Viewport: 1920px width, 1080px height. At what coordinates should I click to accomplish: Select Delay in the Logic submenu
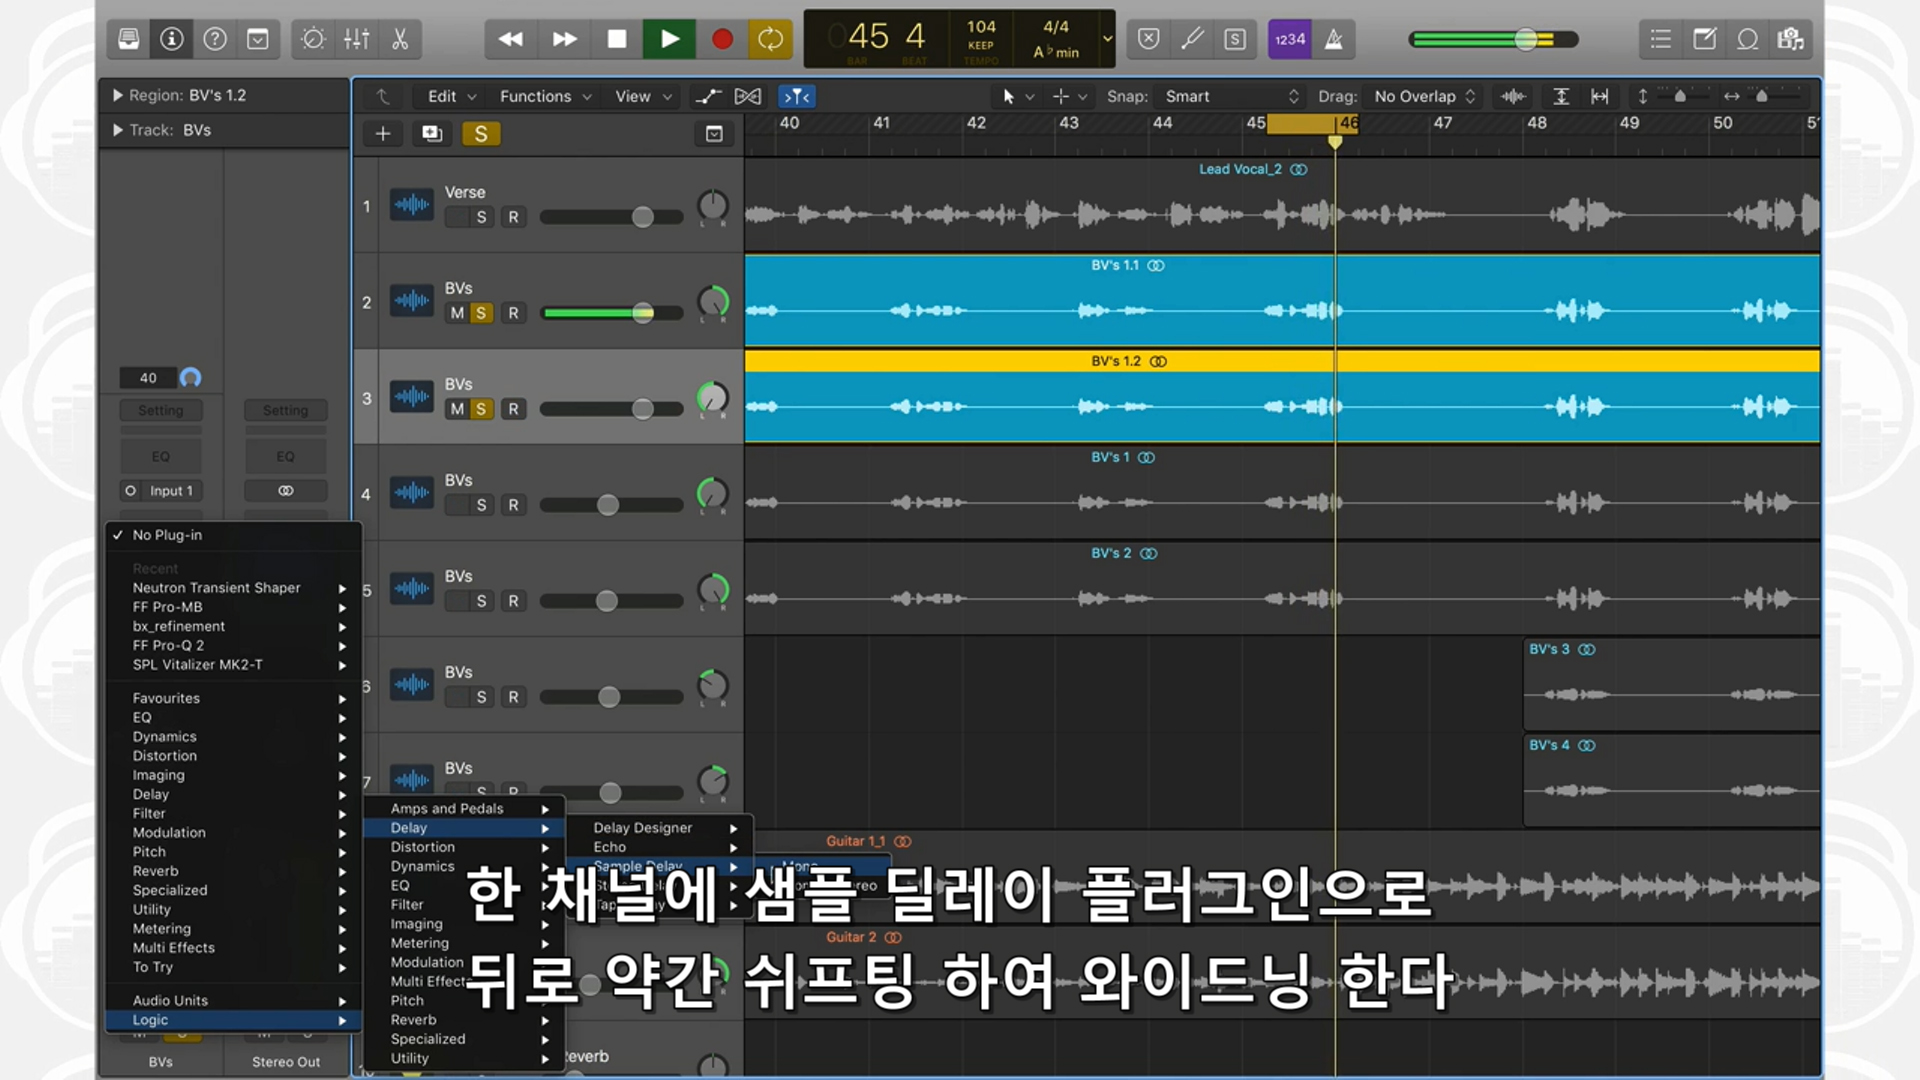pos(464,828)
